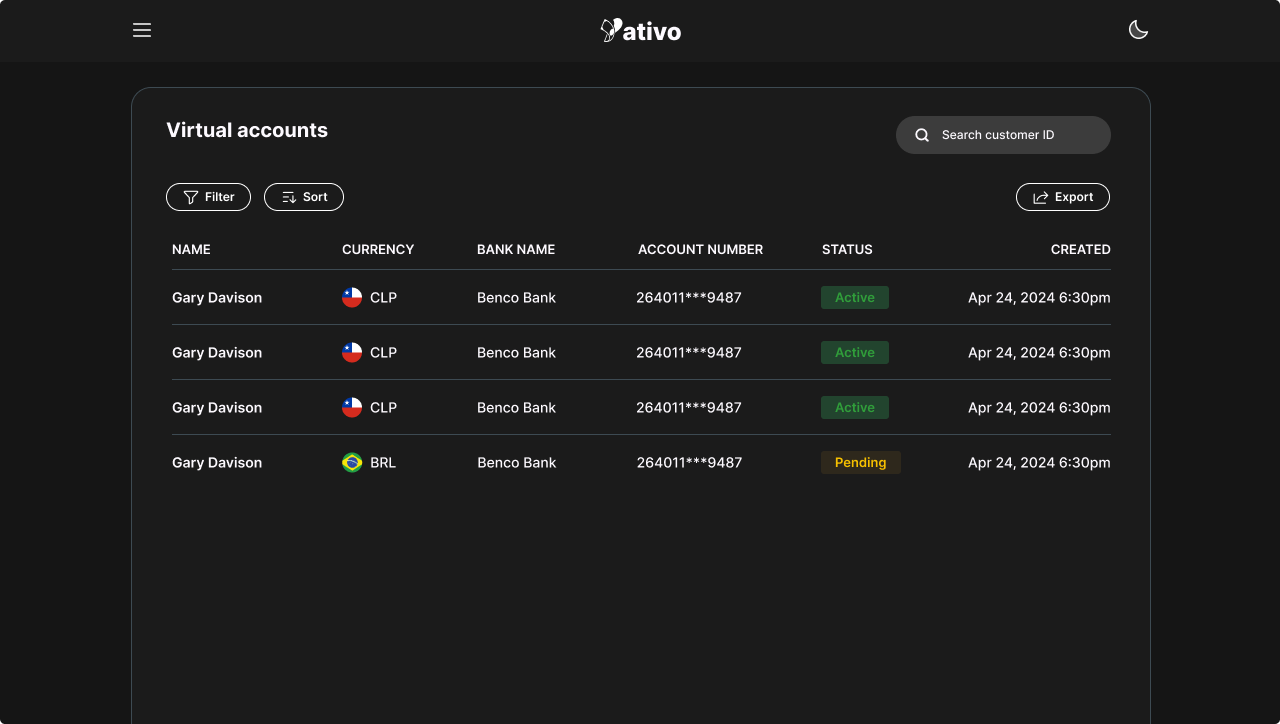1280x724 pixels.
Task: Click the Chile flag in third row
Action: pos(352,407)
